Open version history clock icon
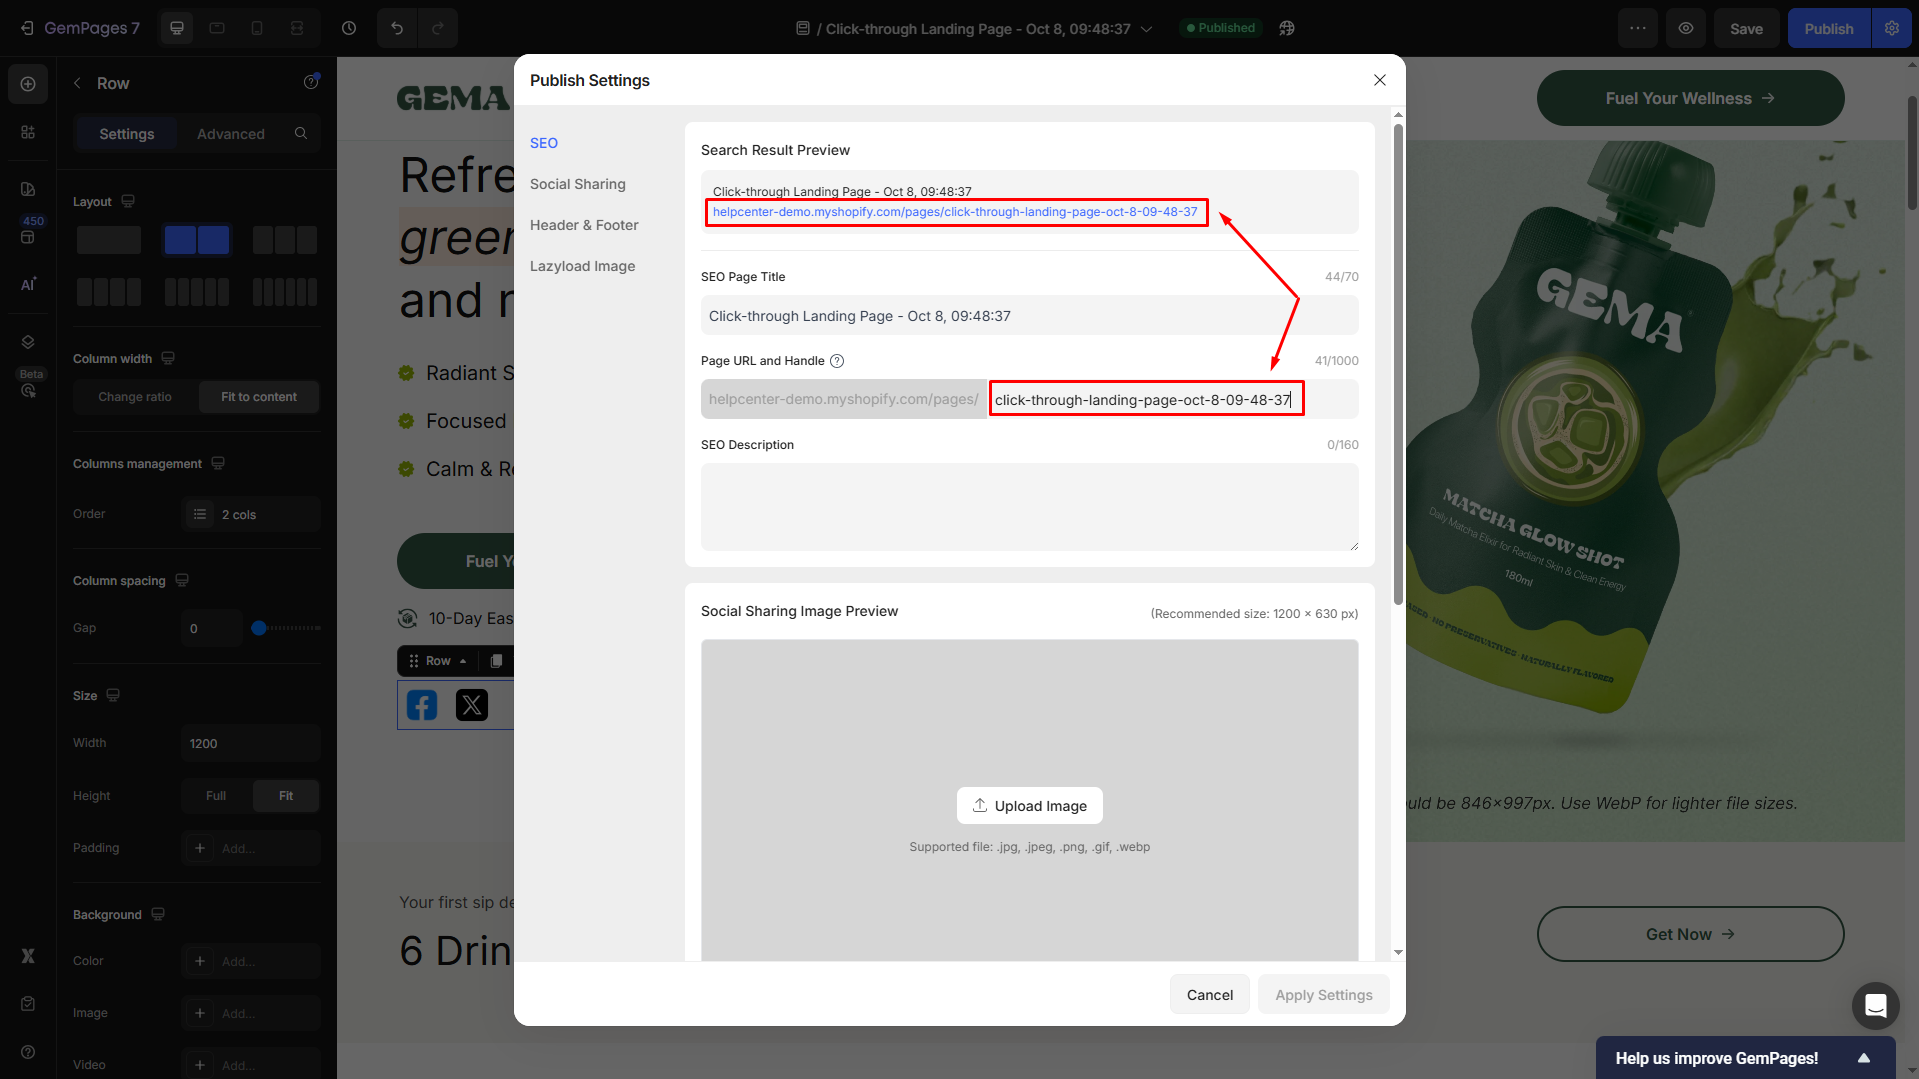This screenshot has height=1079, width=1919. (x=349, y=28)
